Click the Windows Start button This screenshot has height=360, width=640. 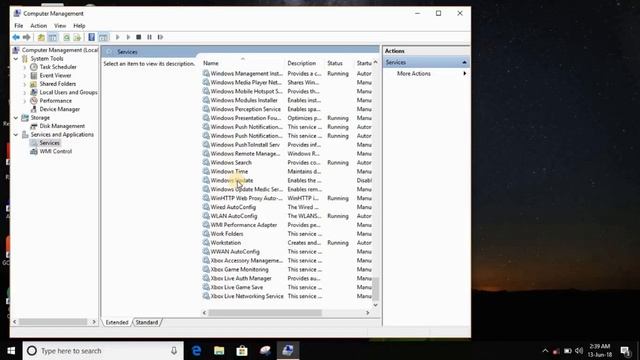(11, 351)
